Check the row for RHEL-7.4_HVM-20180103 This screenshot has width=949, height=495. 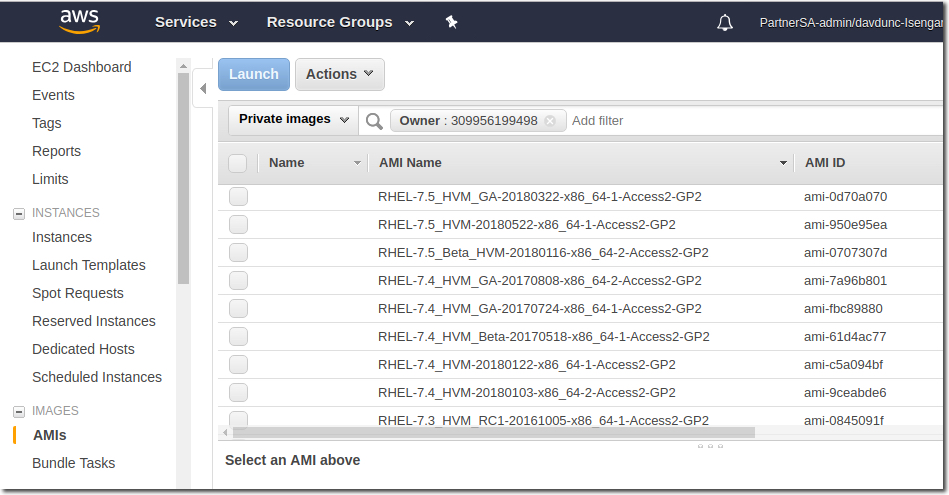(x=238, y=393)
